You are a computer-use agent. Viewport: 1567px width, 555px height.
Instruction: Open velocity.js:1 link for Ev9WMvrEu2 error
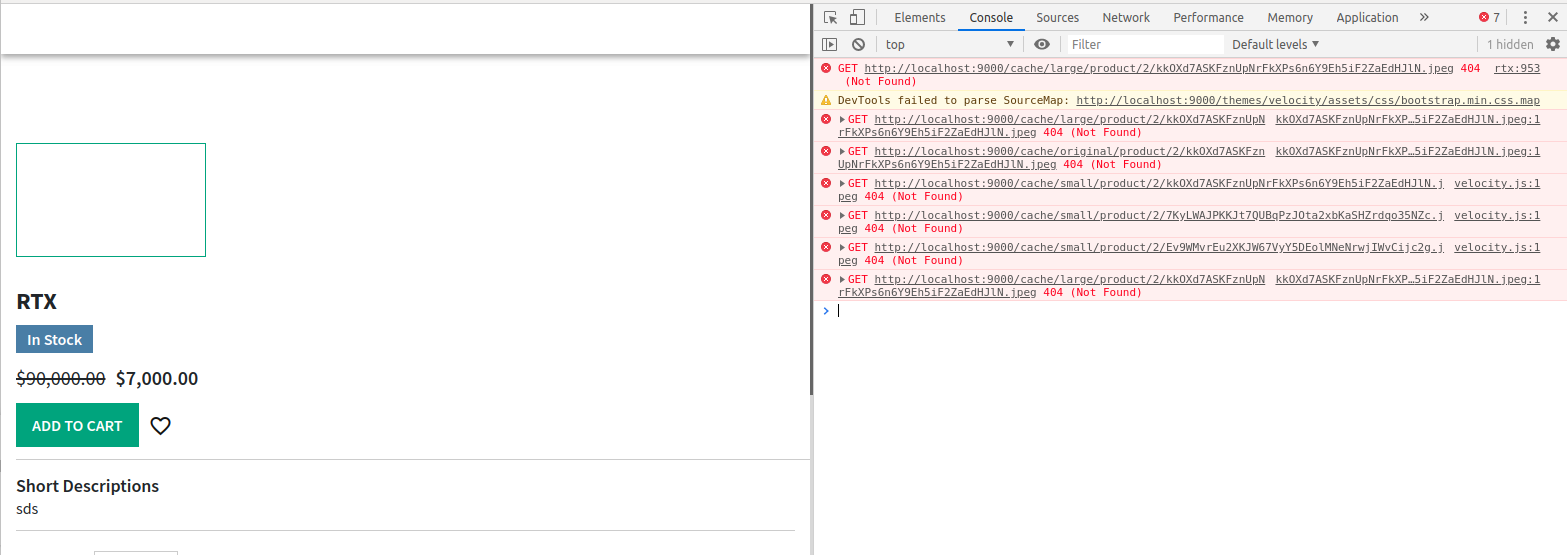pyautogui.click(x=1497, y=247)
